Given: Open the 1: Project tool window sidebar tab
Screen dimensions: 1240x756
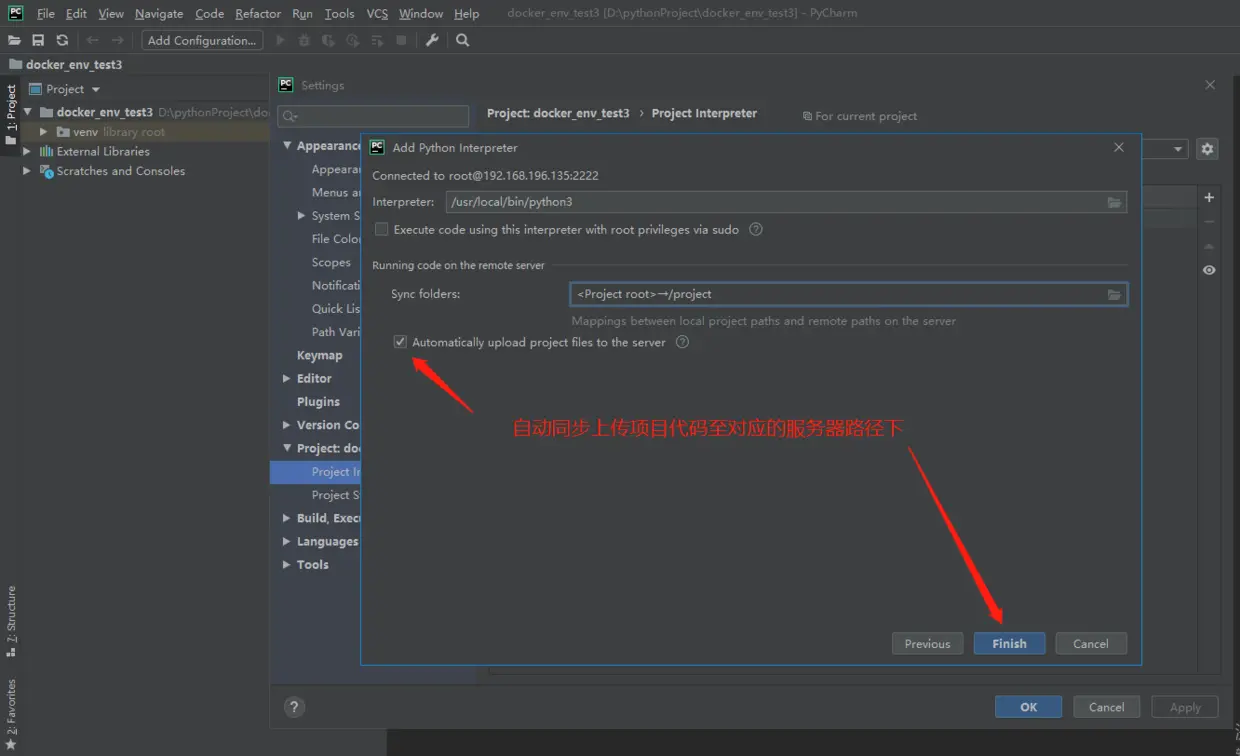Looking at the screenshot, I should [11, 114].
